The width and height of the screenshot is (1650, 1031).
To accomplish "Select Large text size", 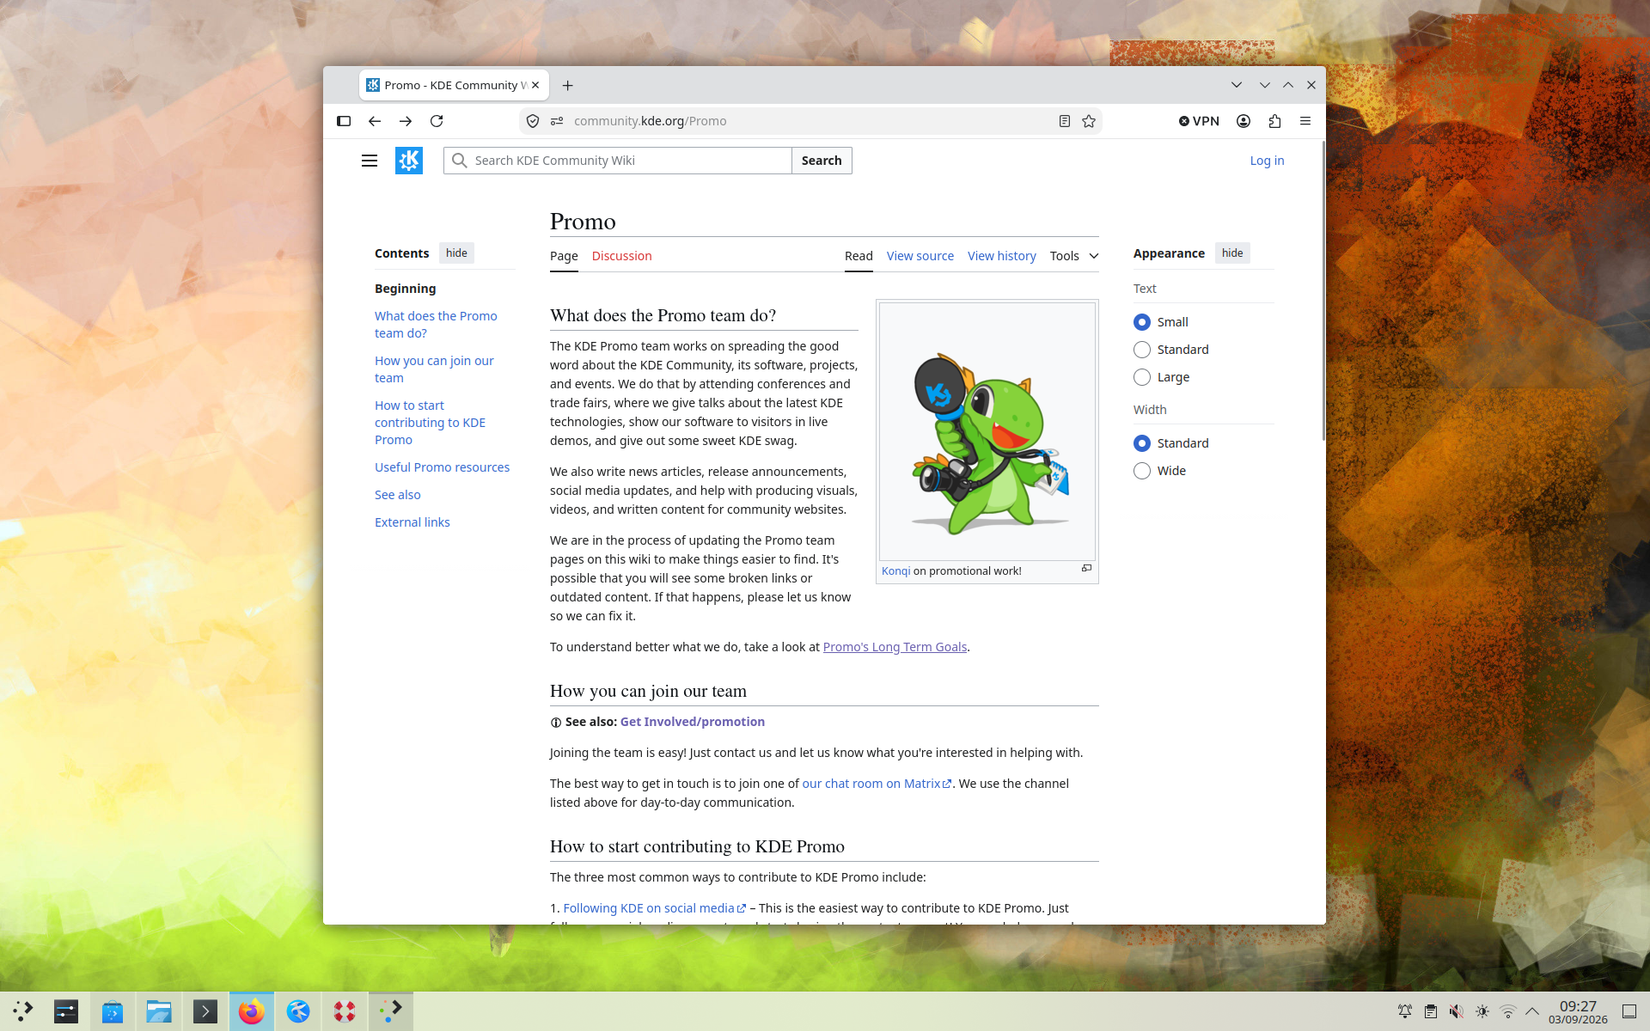I will point(1142,377).
